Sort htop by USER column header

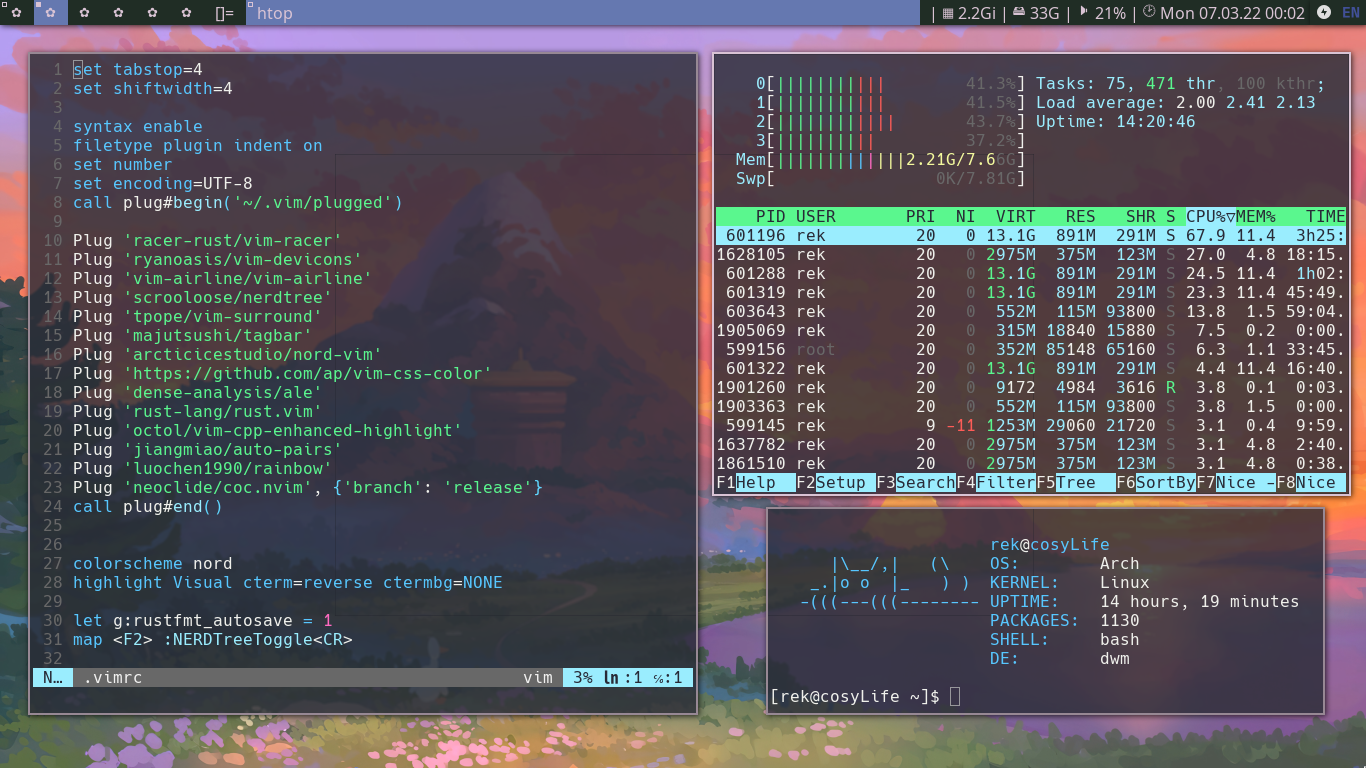816,216
